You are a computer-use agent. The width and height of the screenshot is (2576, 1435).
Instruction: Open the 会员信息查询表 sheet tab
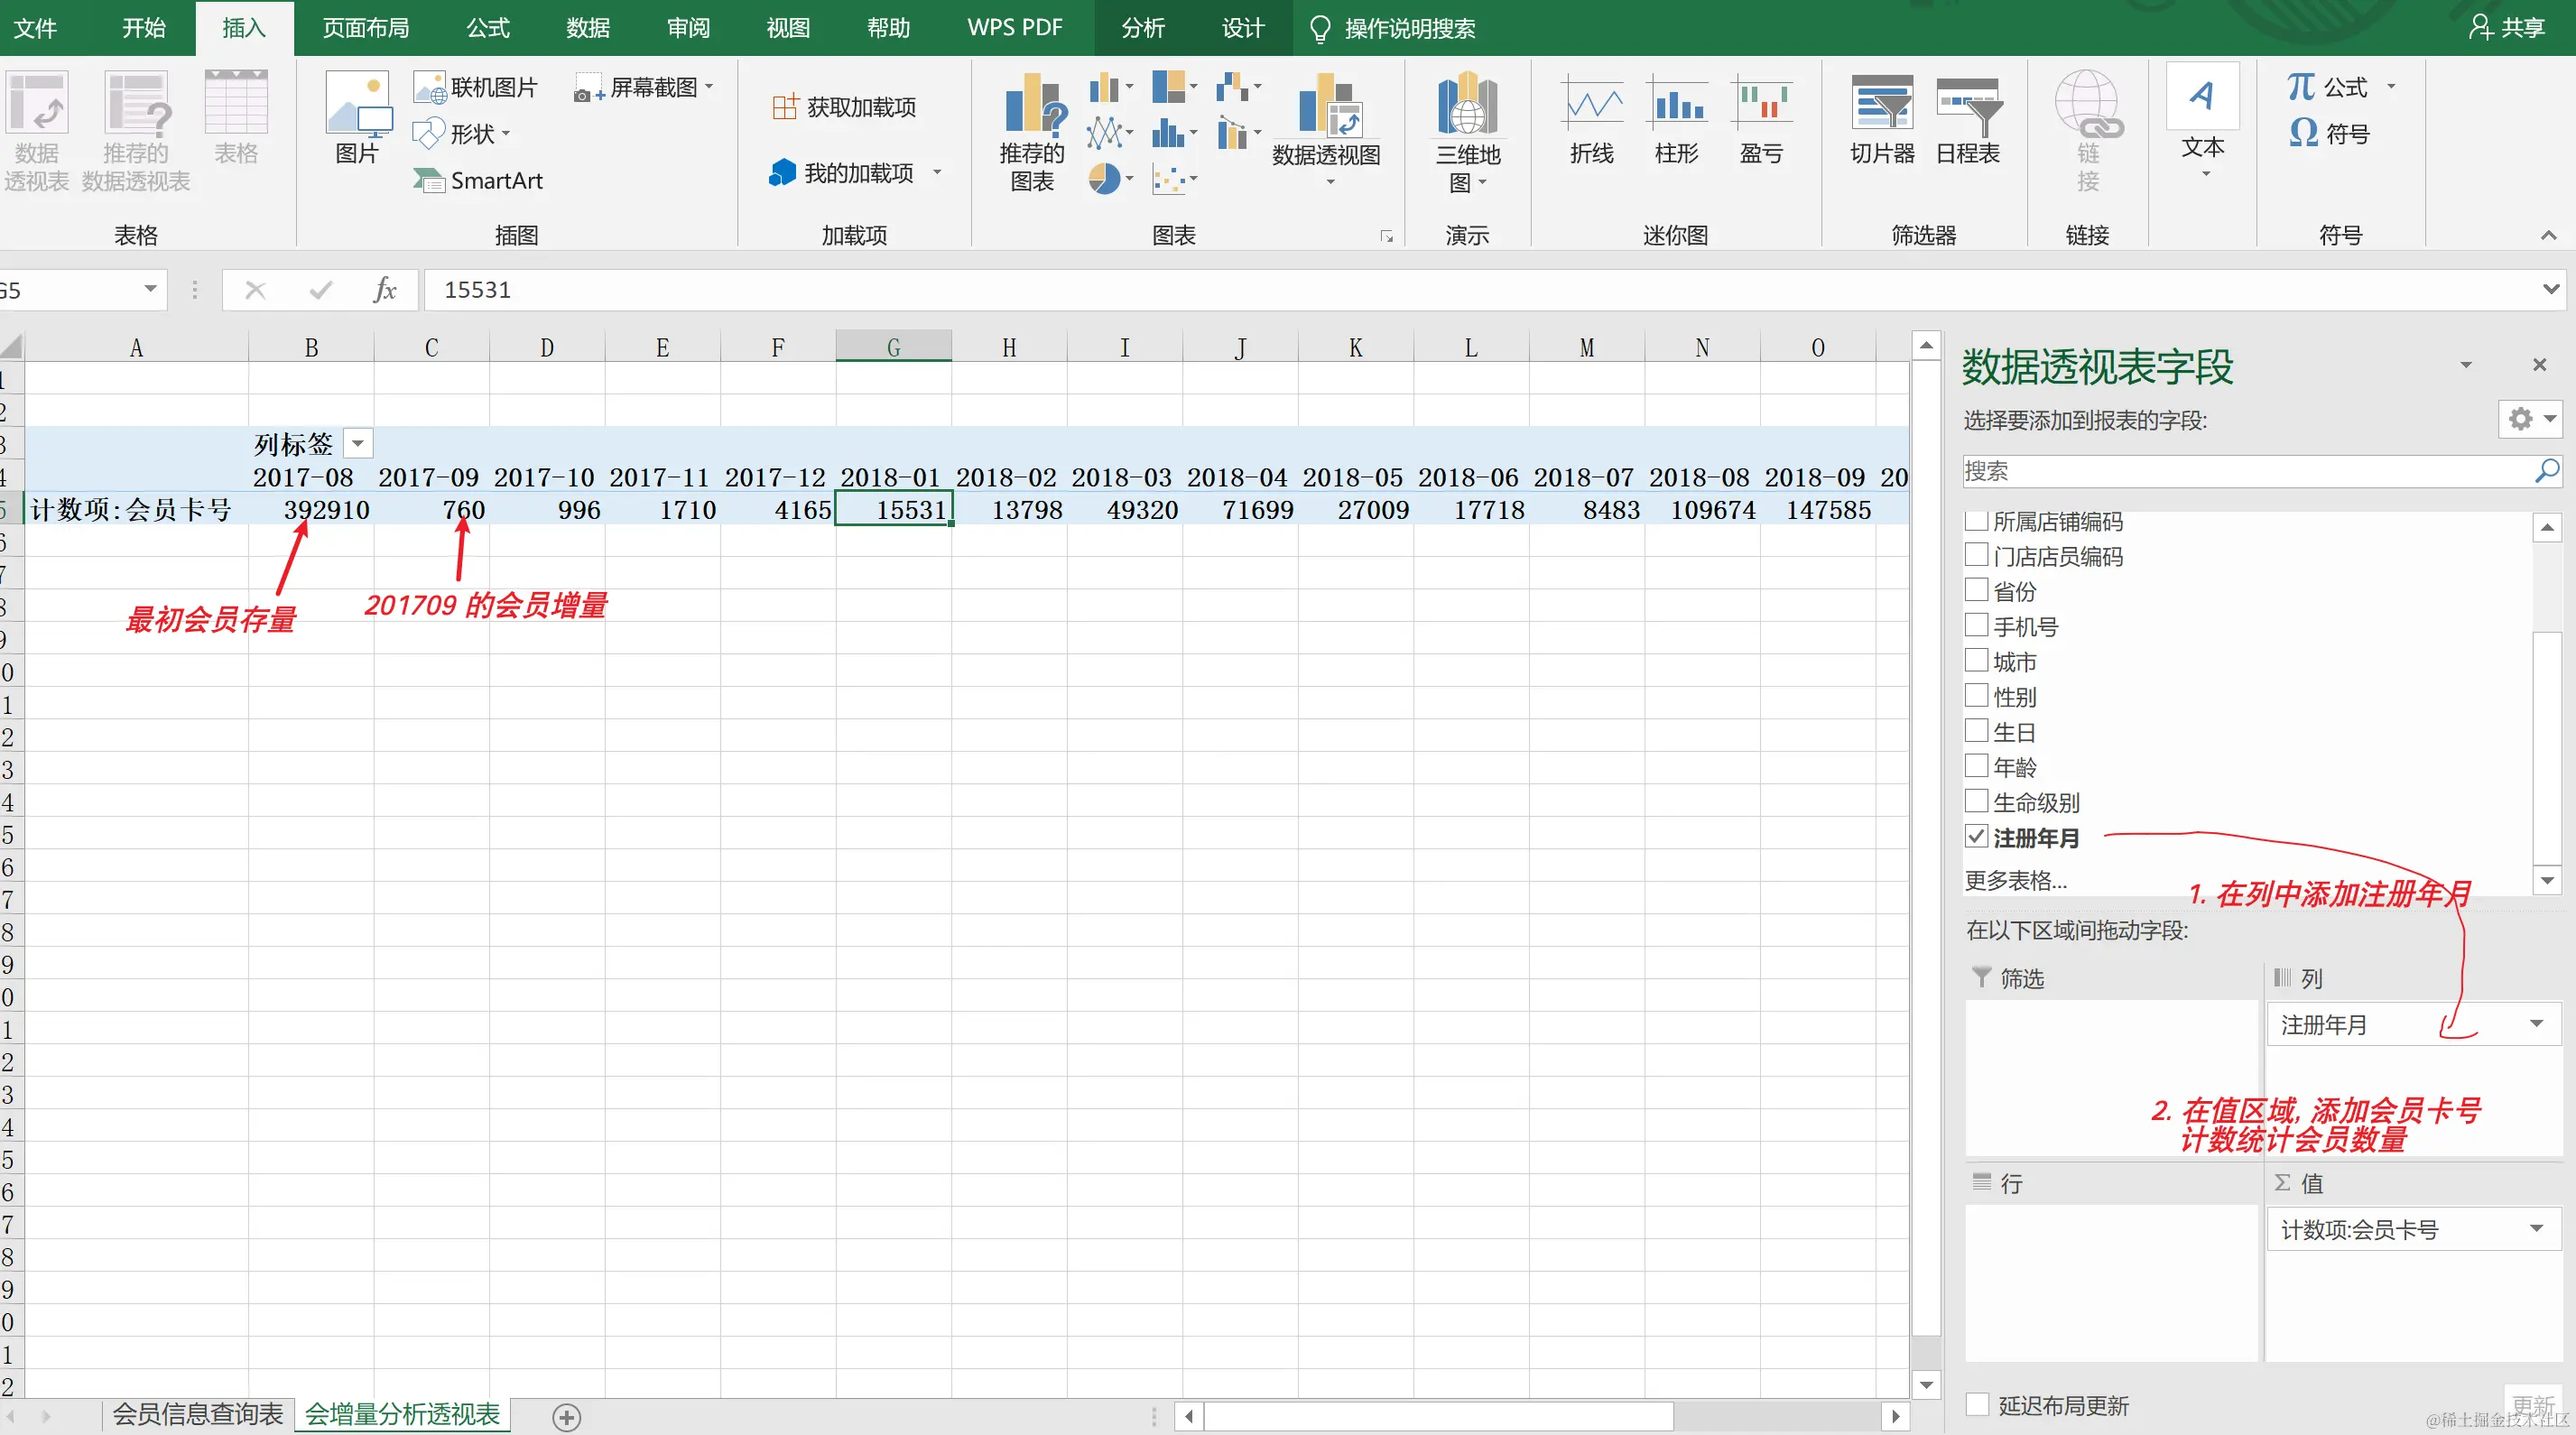click(198, 1414)
